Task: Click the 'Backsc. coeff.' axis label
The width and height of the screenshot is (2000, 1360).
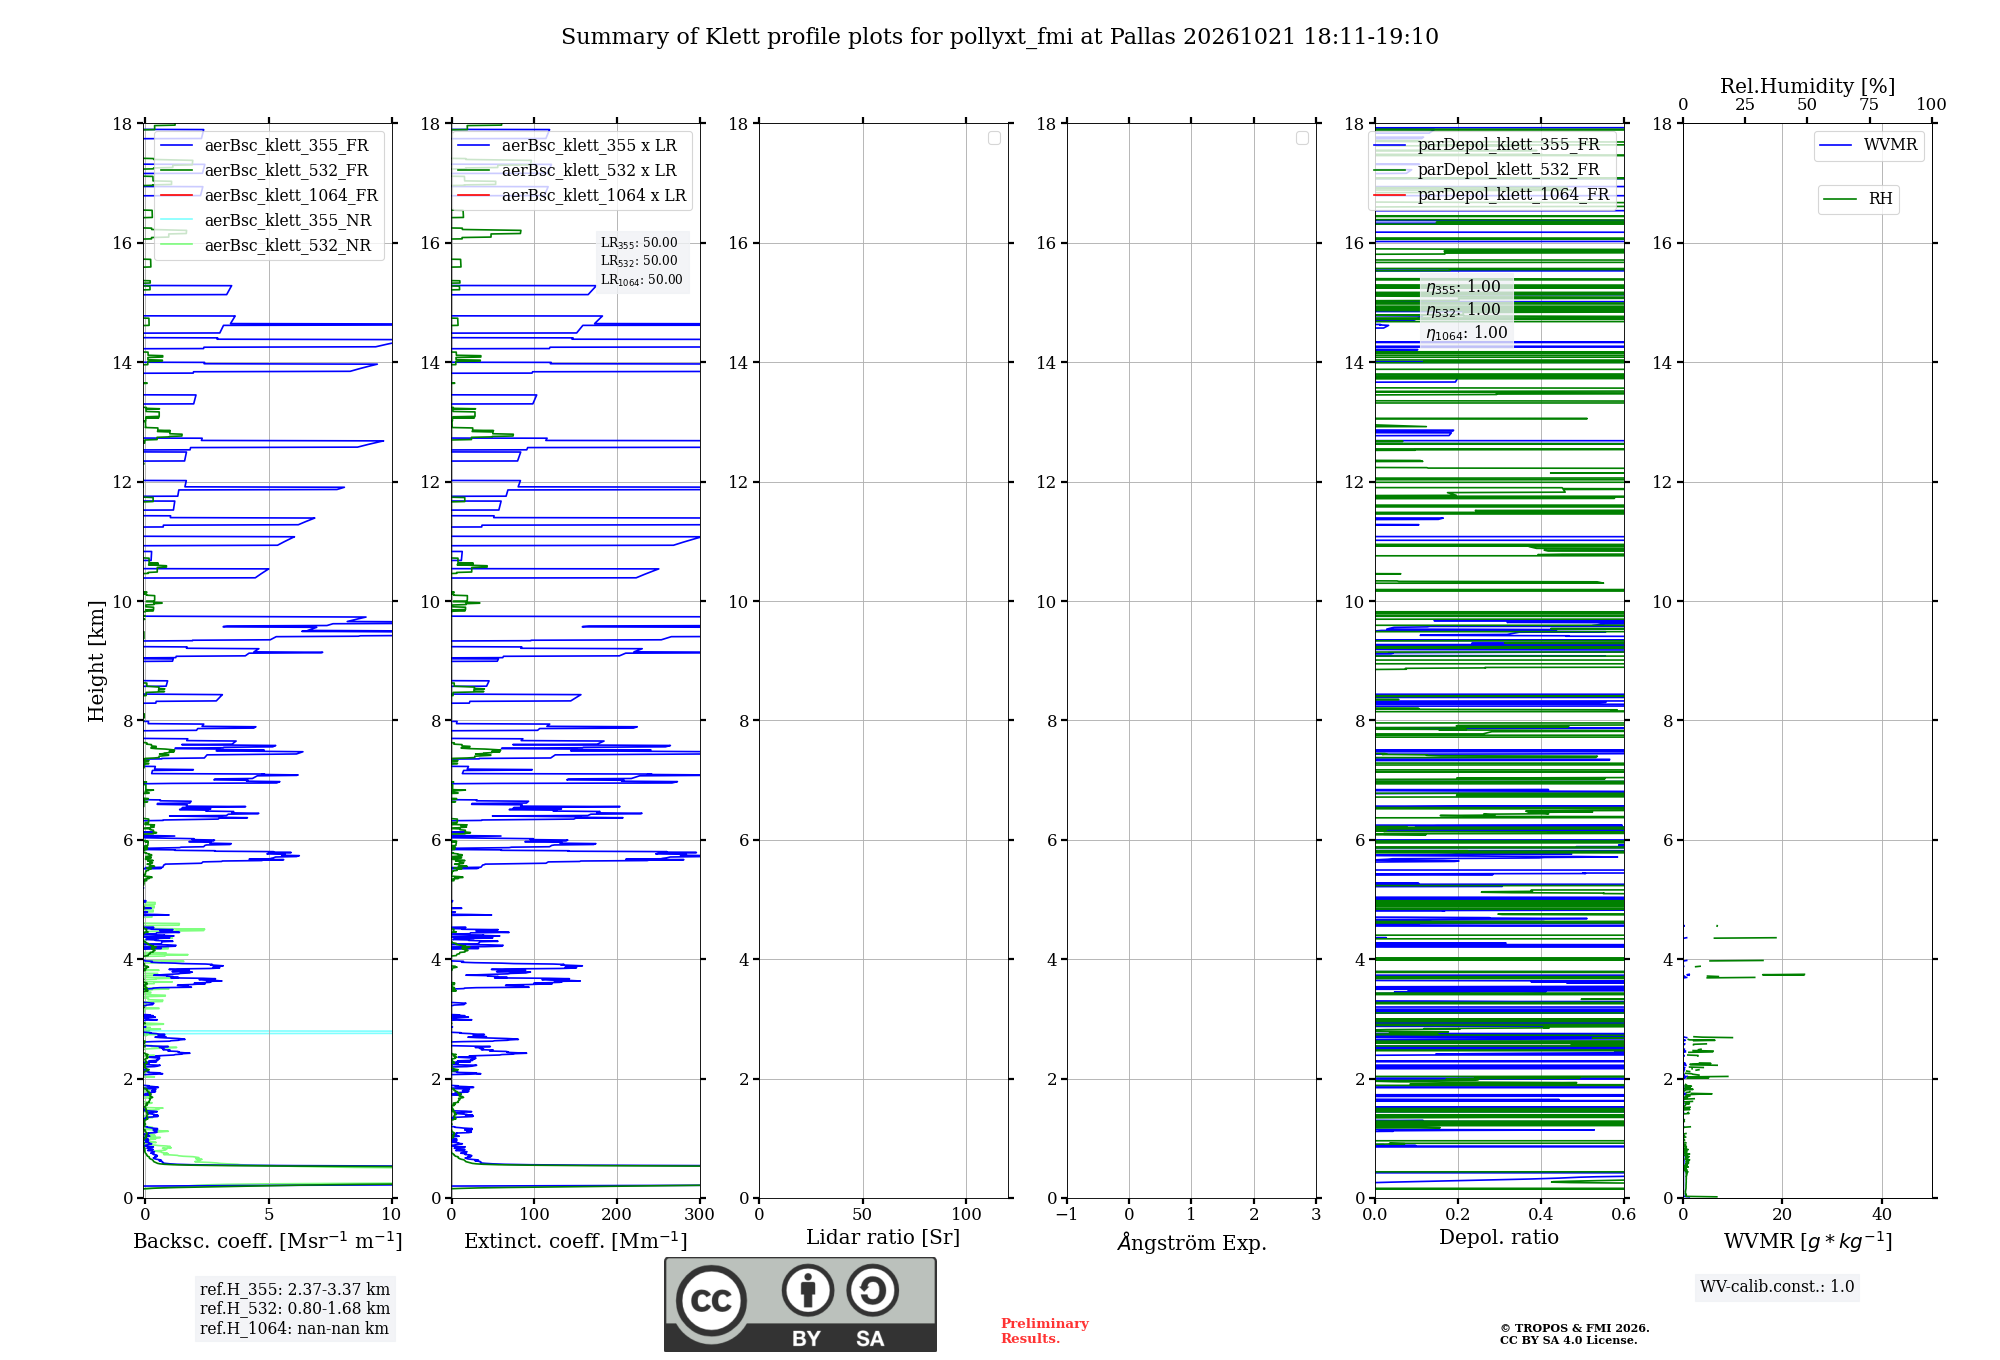Action: coord(268,1241)
